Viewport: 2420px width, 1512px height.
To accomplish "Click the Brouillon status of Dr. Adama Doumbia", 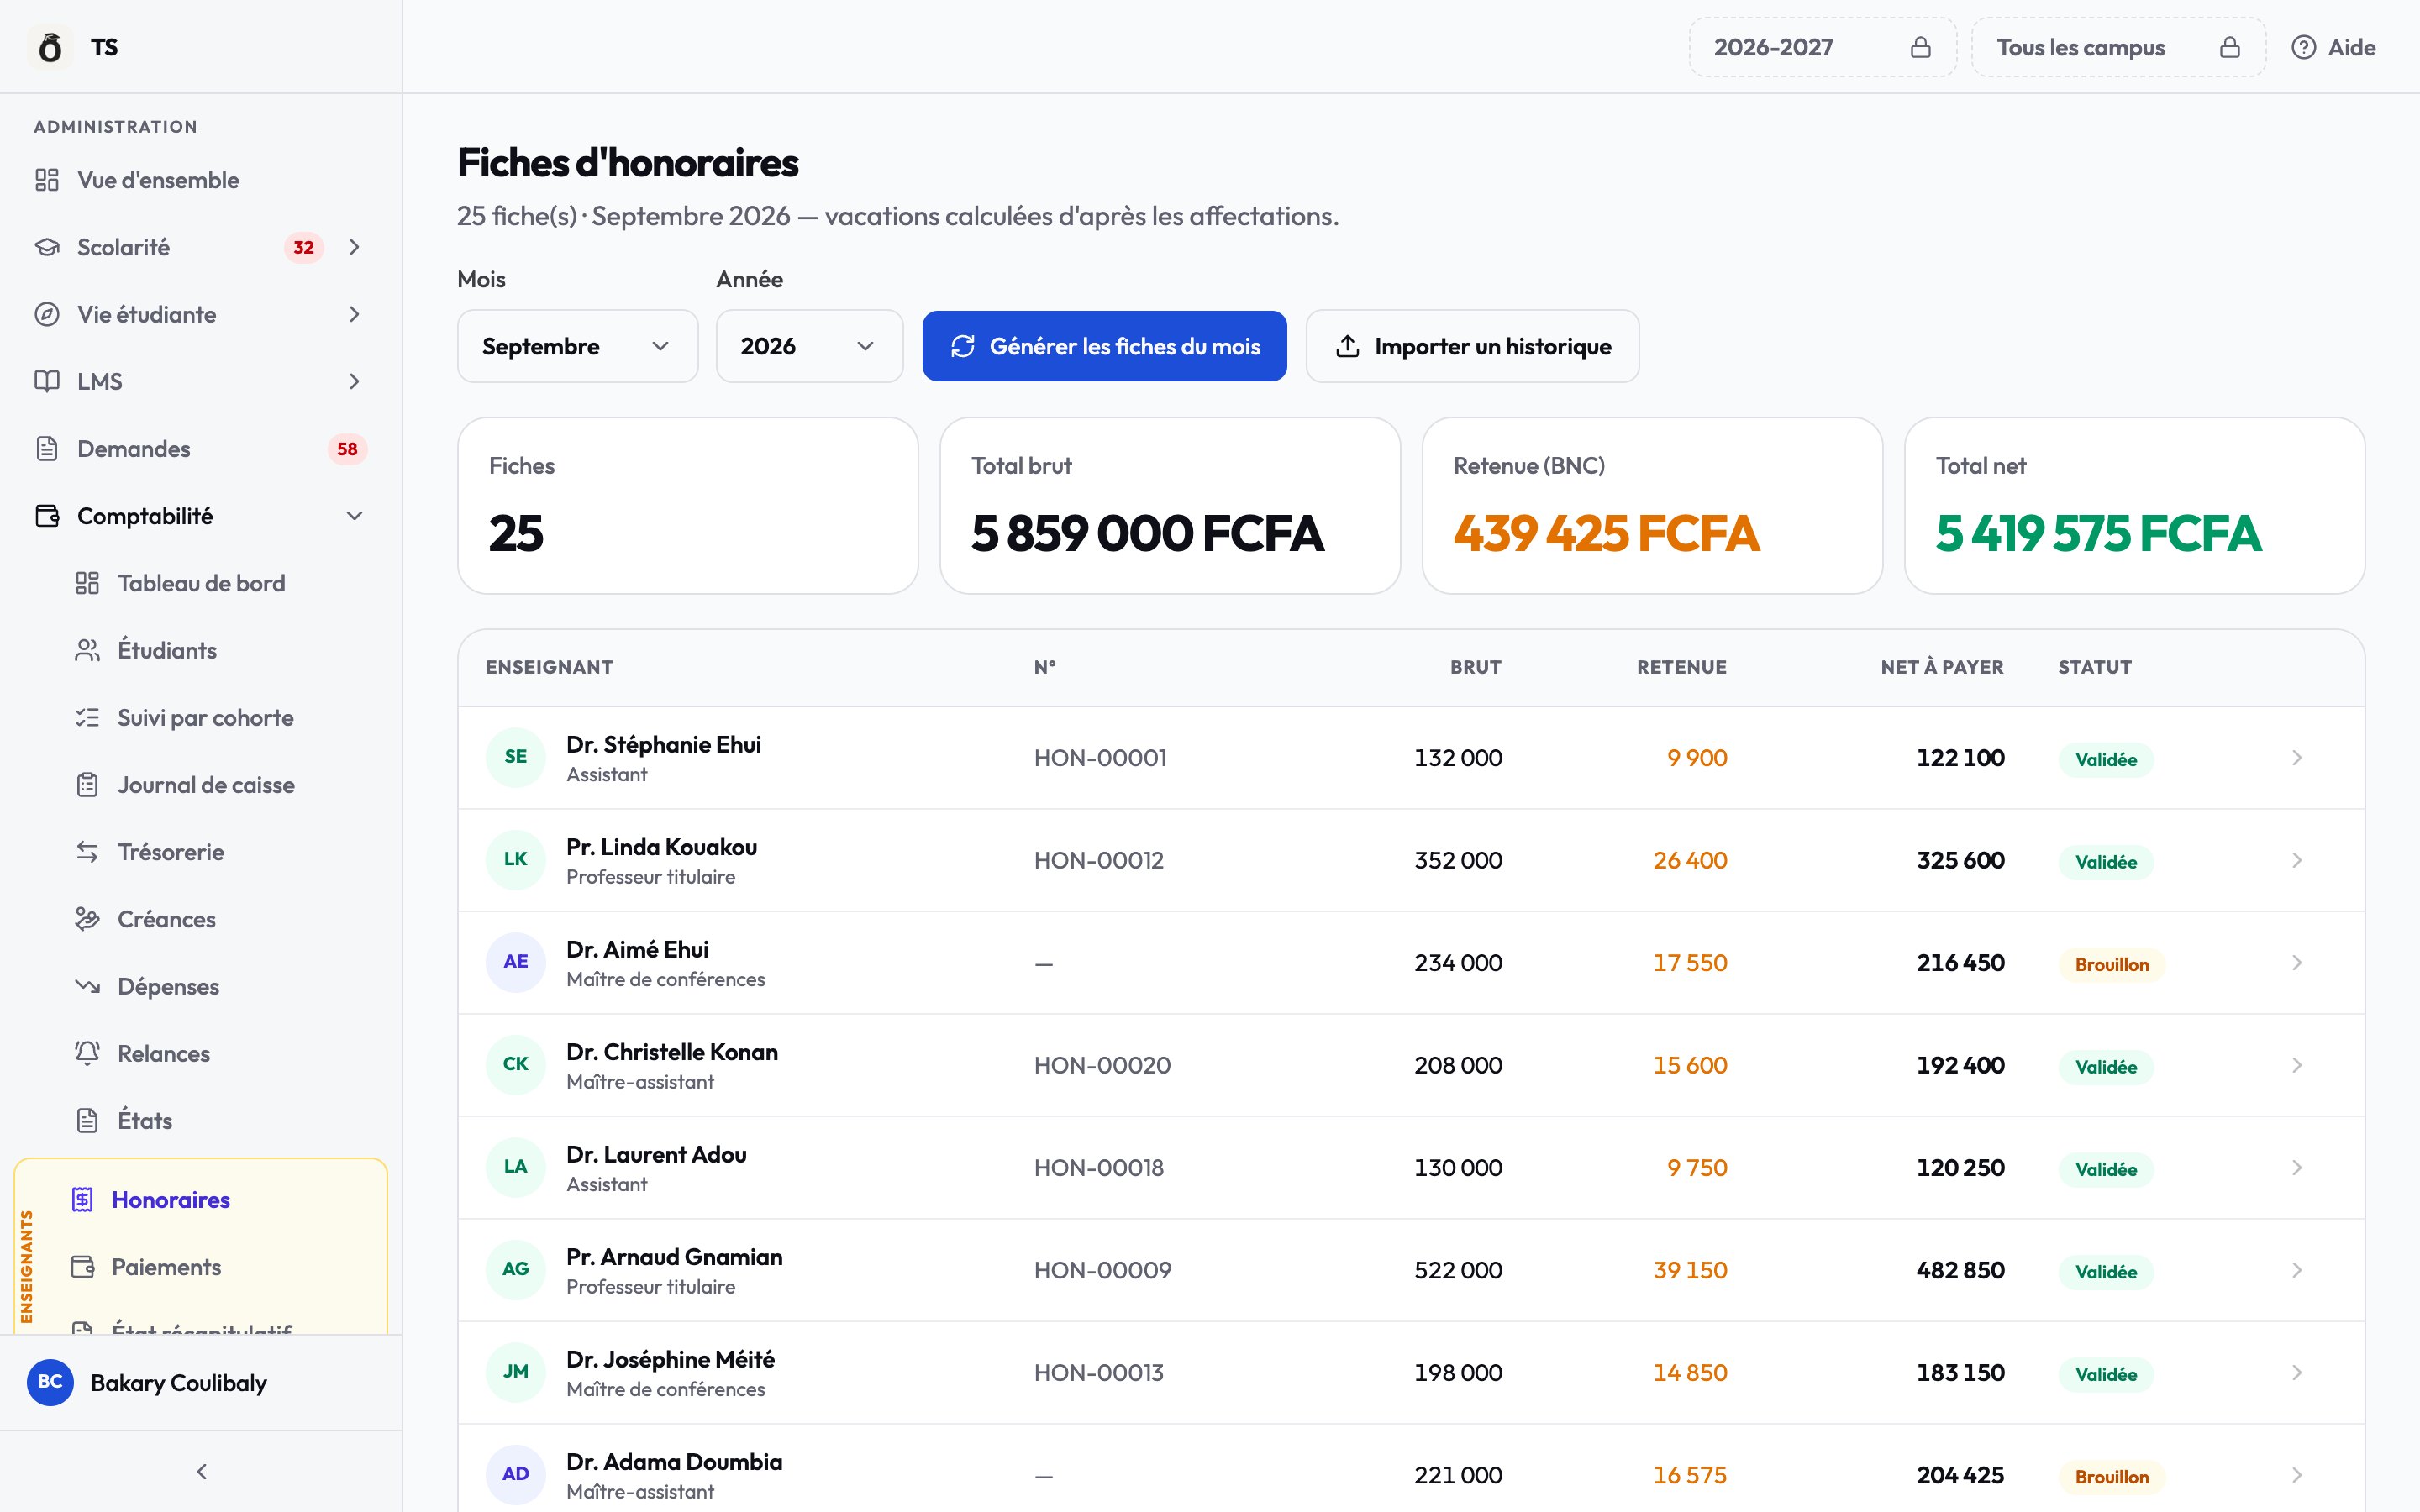I will pos(2111,1477).
